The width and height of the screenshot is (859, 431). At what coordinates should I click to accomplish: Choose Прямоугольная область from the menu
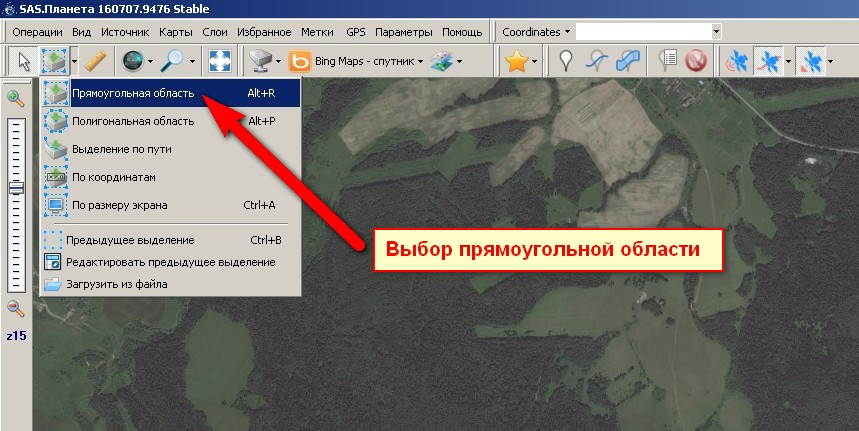133,94
